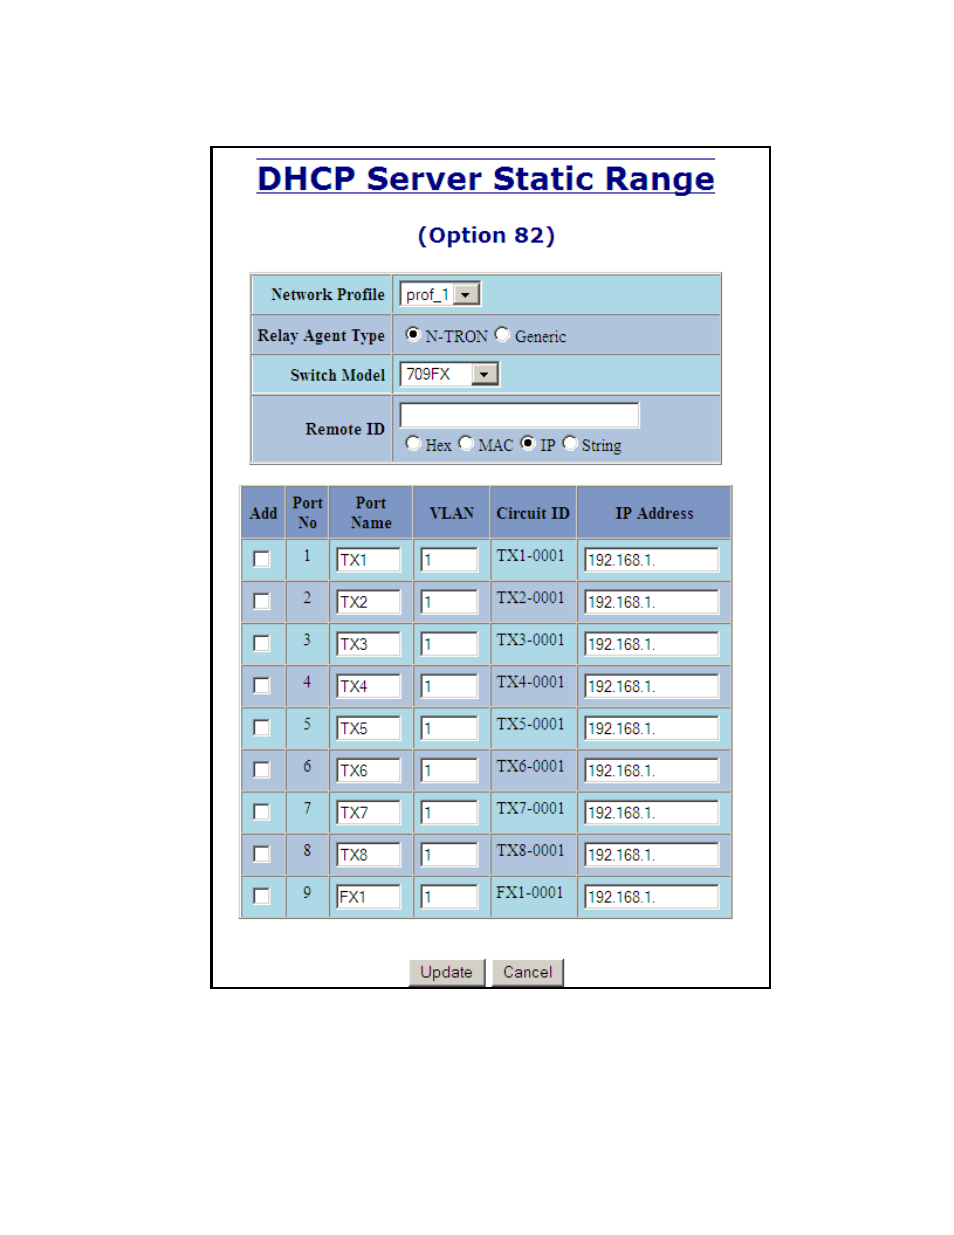Click the IP Address field for TX2-0001
The image size is (954, 1235).
[x=652, y=602]
